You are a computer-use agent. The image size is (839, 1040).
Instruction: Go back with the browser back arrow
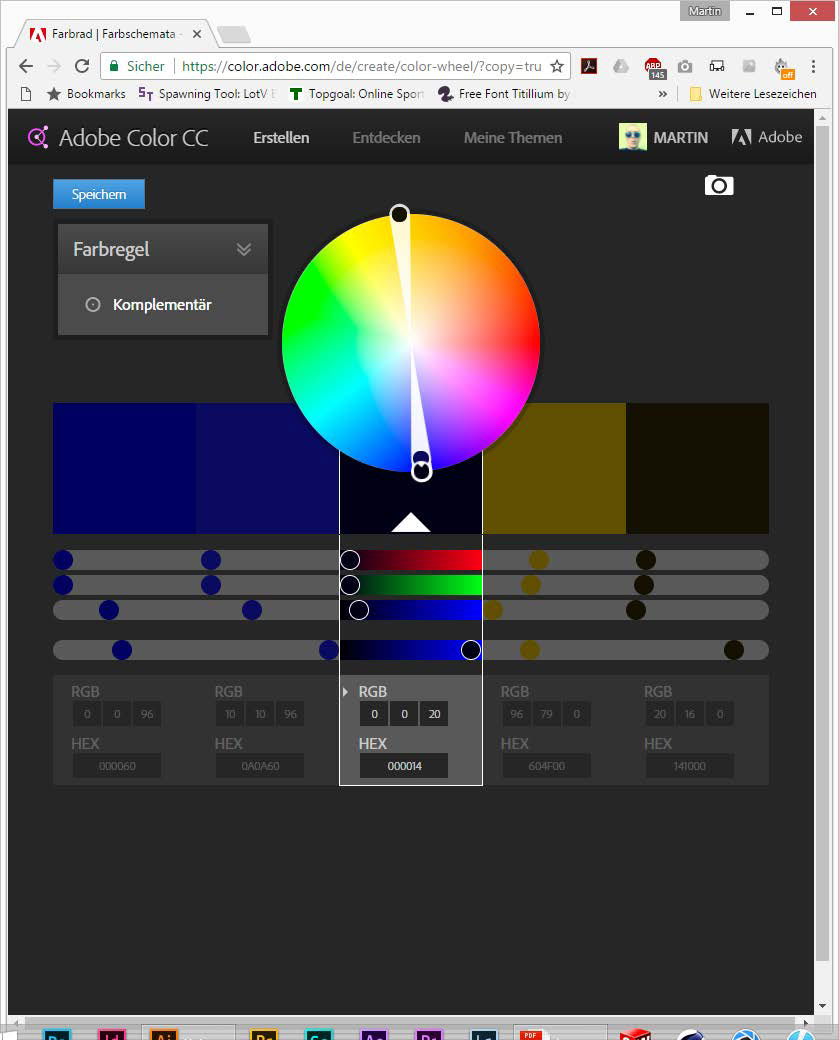[26, 66]
